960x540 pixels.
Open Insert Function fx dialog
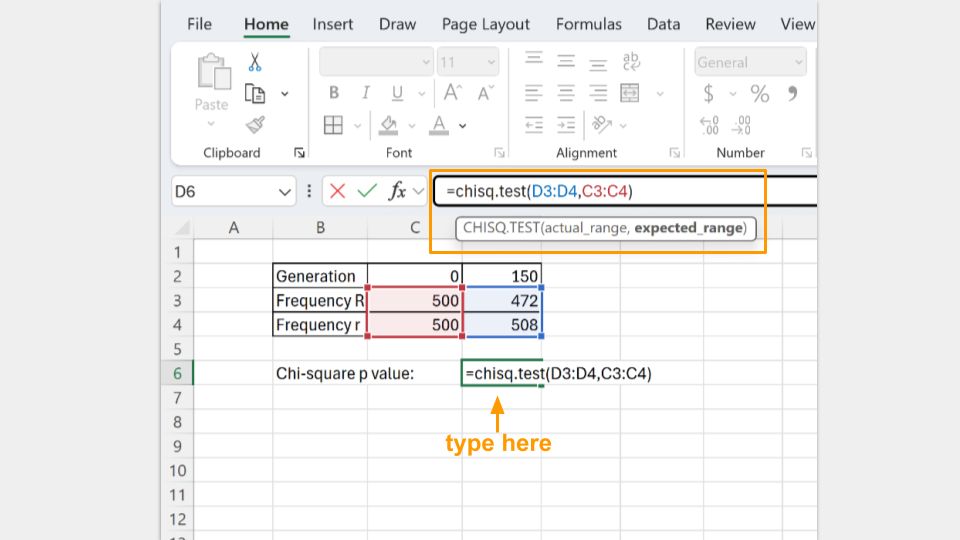coord(397,192)
